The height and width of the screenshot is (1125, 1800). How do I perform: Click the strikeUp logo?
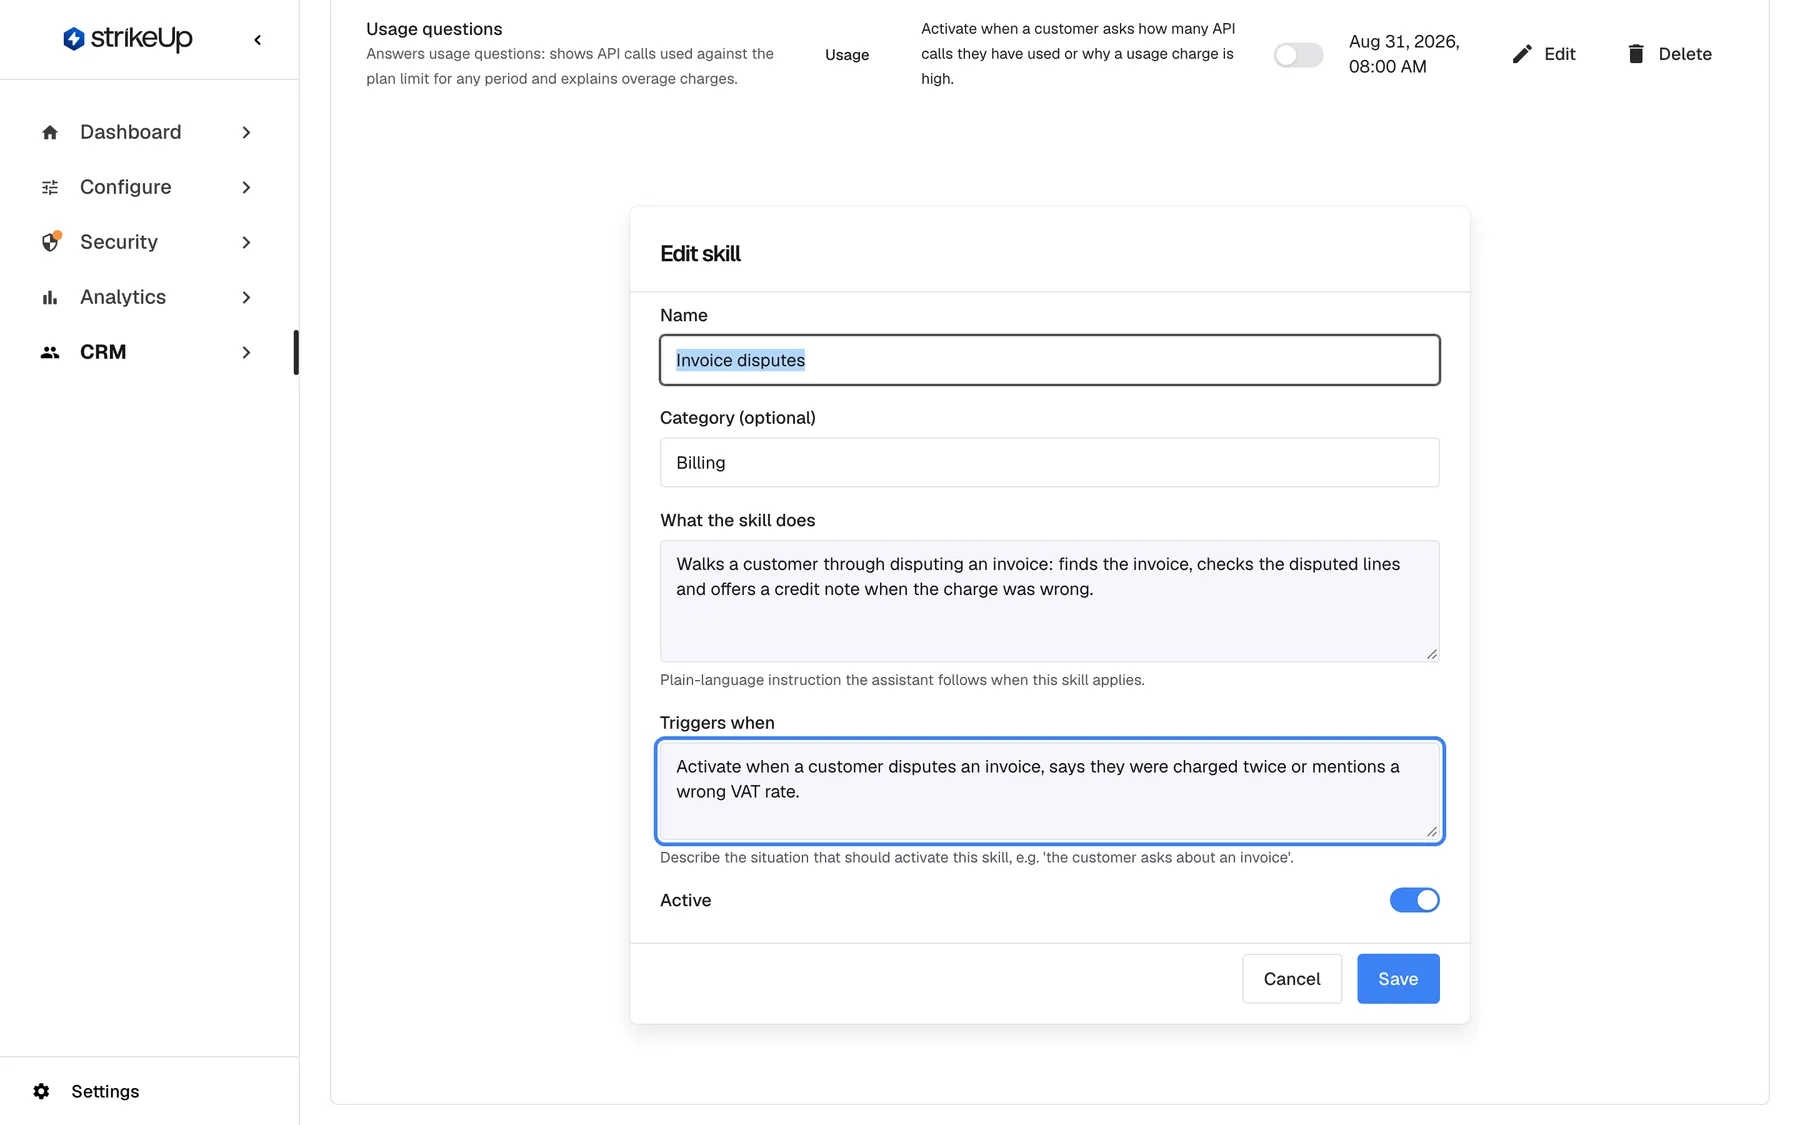(127, 39)
